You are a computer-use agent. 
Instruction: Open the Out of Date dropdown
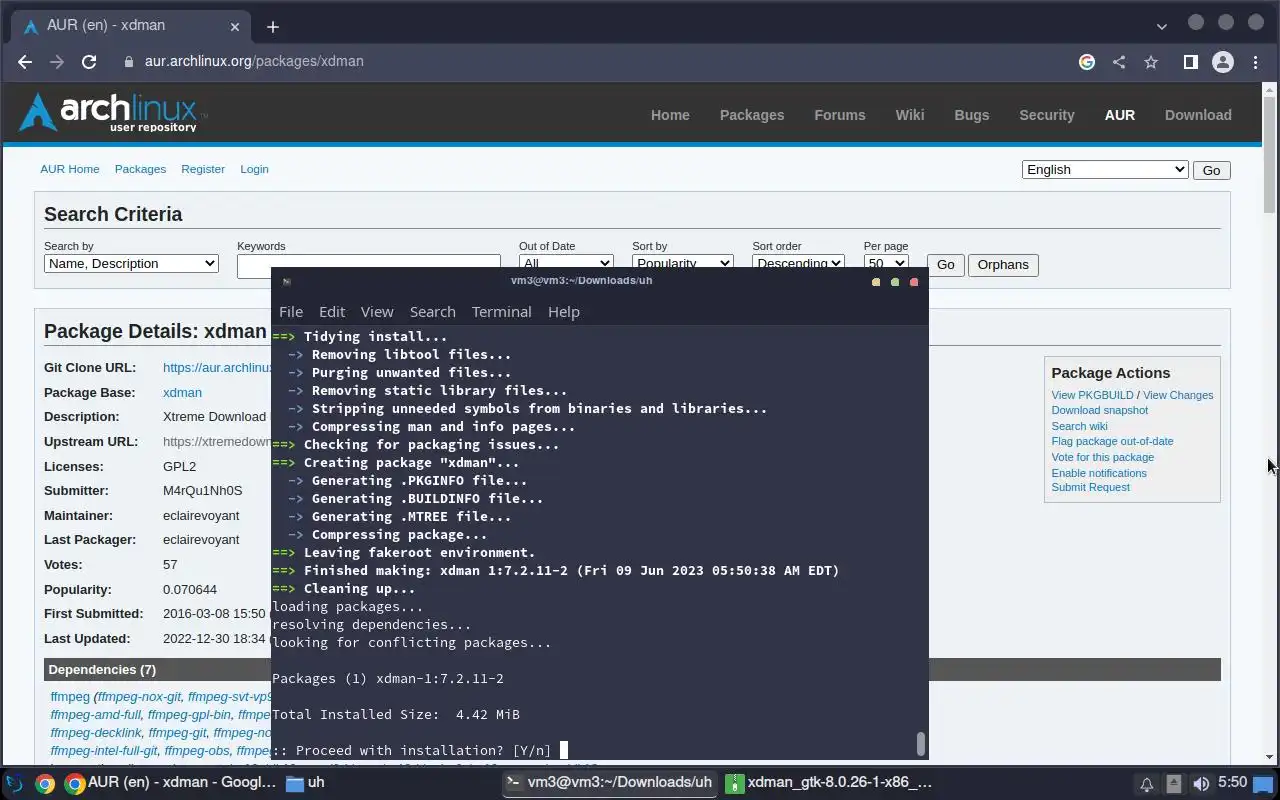pos(566,261)
